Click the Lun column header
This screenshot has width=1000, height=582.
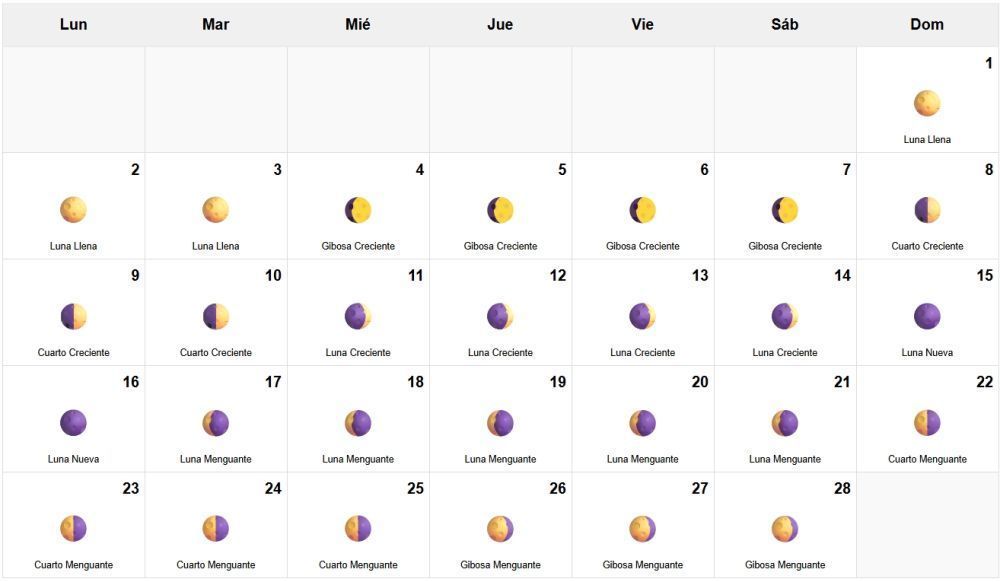coord(73,24)
